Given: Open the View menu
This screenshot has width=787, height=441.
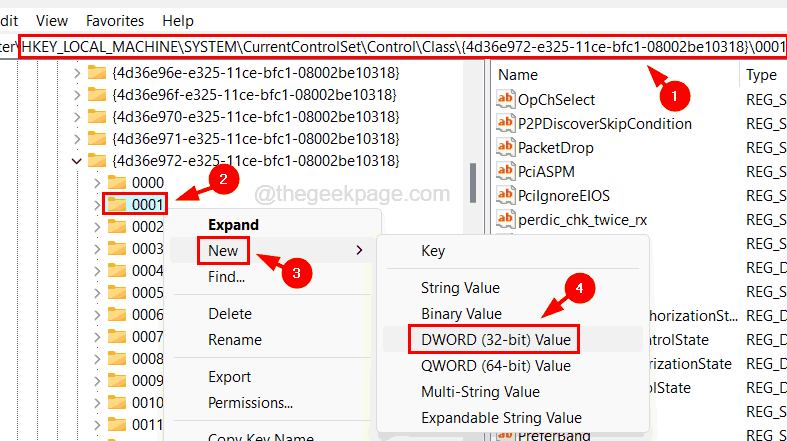Looking at the screenshot, I should click(52, 20).
